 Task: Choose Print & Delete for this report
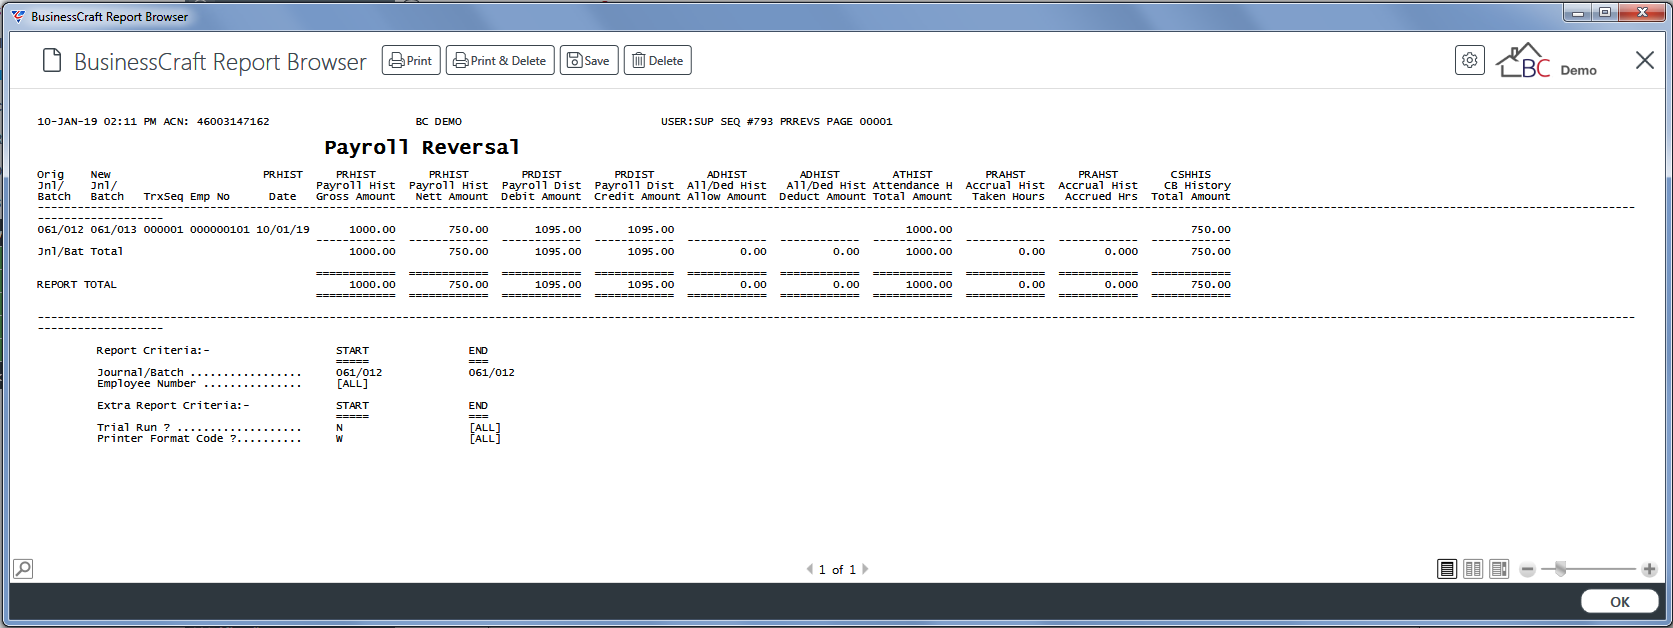coord(500,60)
